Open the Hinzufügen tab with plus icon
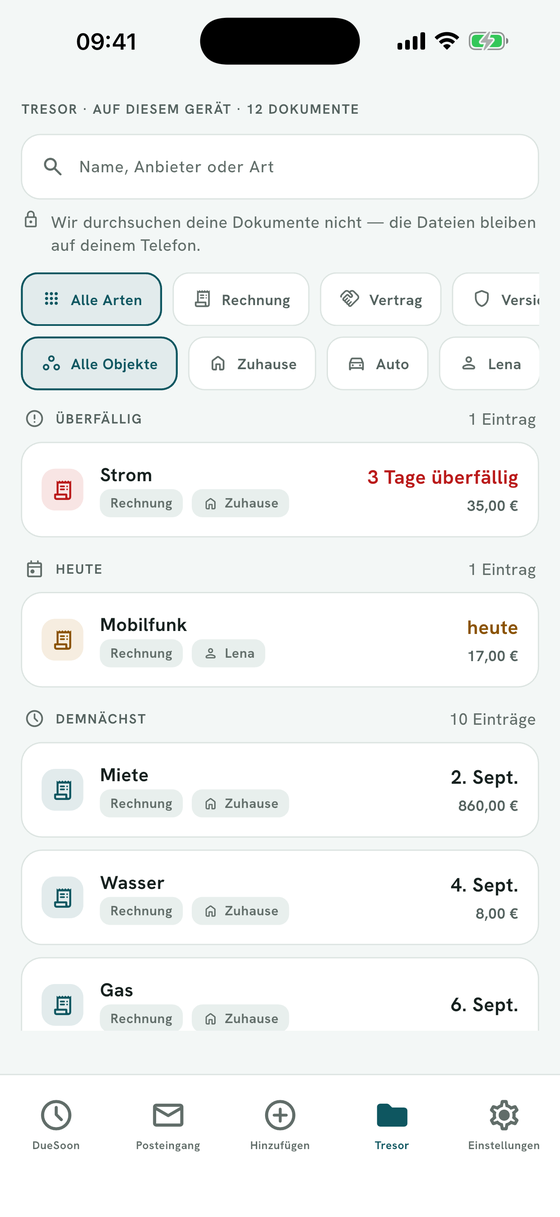This screenshot has width=560, height=1217. (280, 1125)
